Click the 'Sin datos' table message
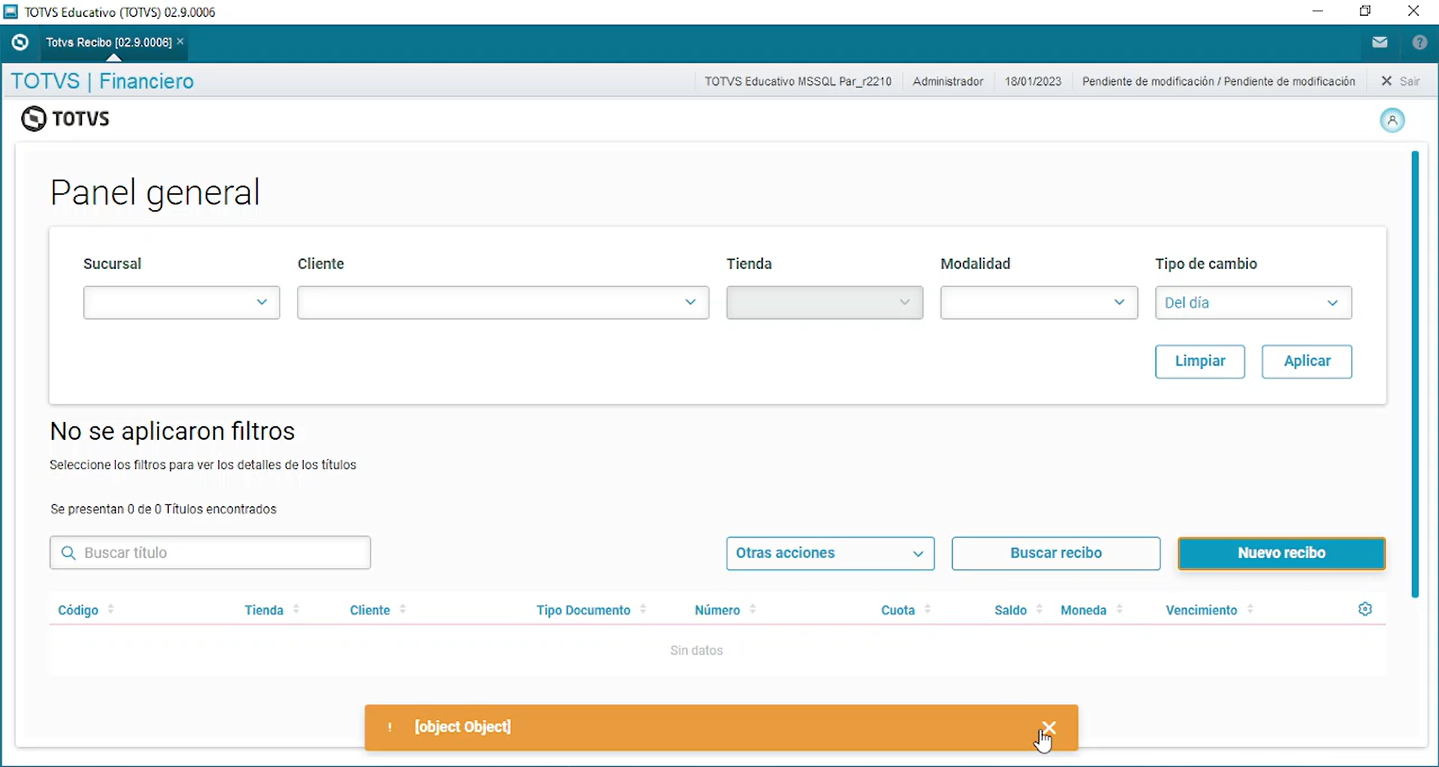The image size is (1439, 767). coord(696,651)
